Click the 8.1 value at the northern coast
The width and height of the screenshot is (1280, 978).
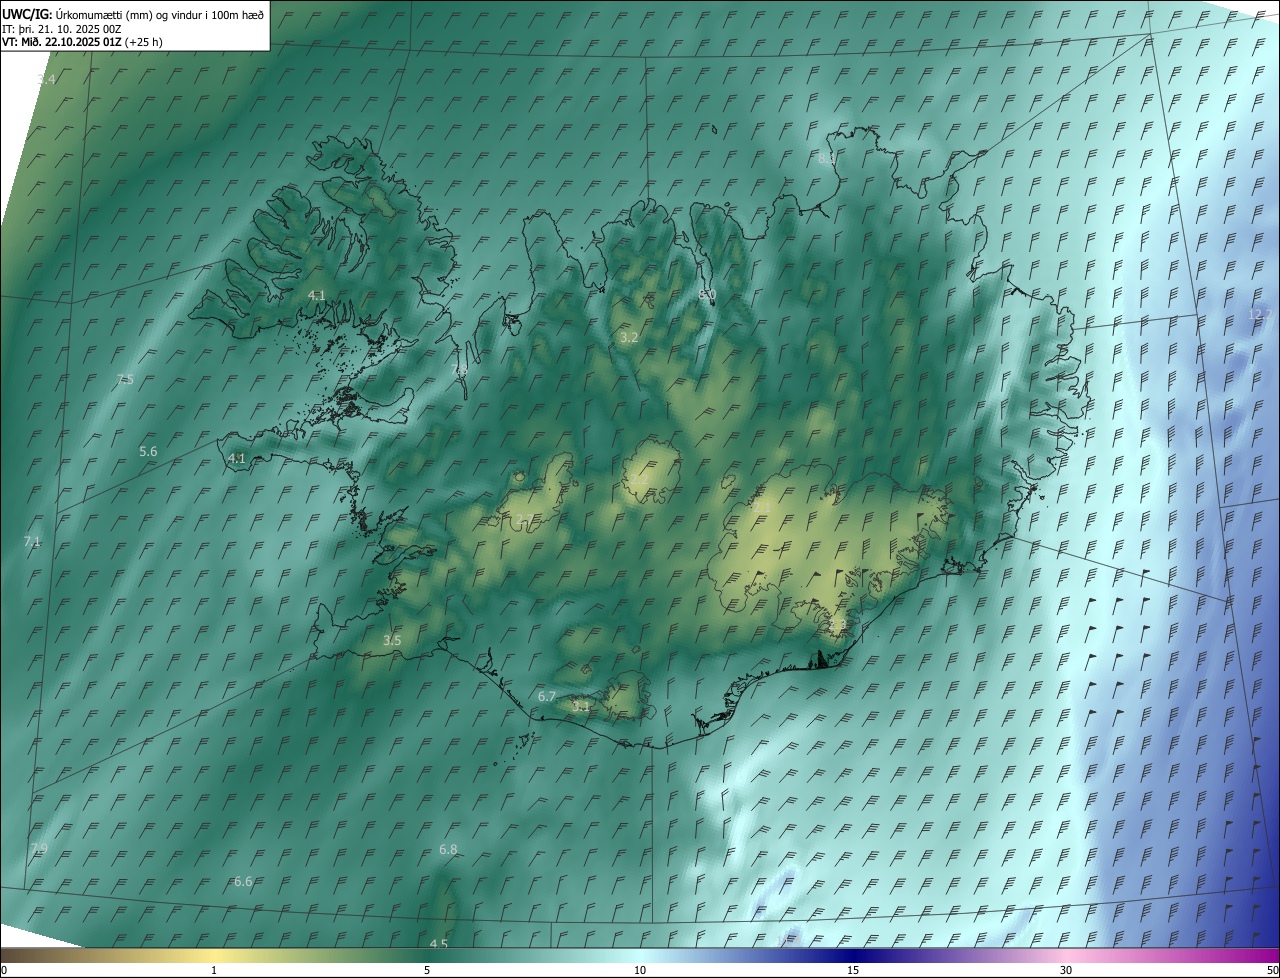pyautogui.click(x=827, y=158)
